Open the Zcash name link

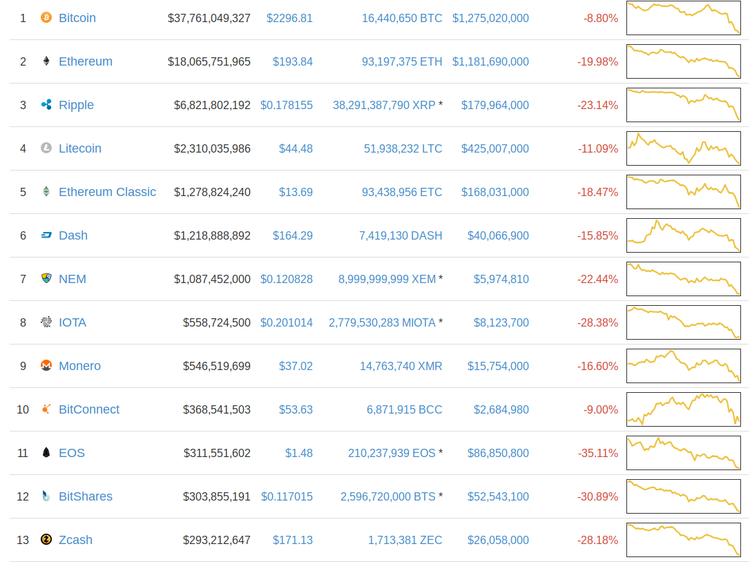(76, 540)
